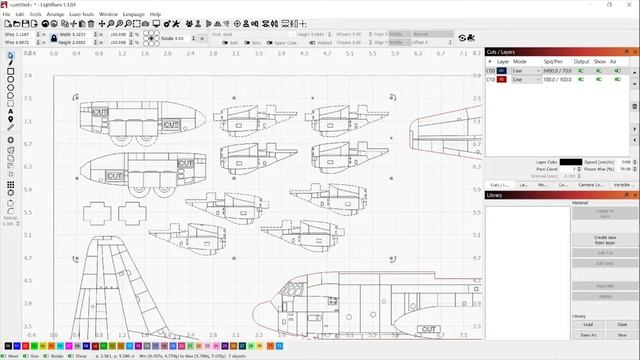640x360 pixels.
Task: Toggle Output for layer C10
Action: pos(581,79)
